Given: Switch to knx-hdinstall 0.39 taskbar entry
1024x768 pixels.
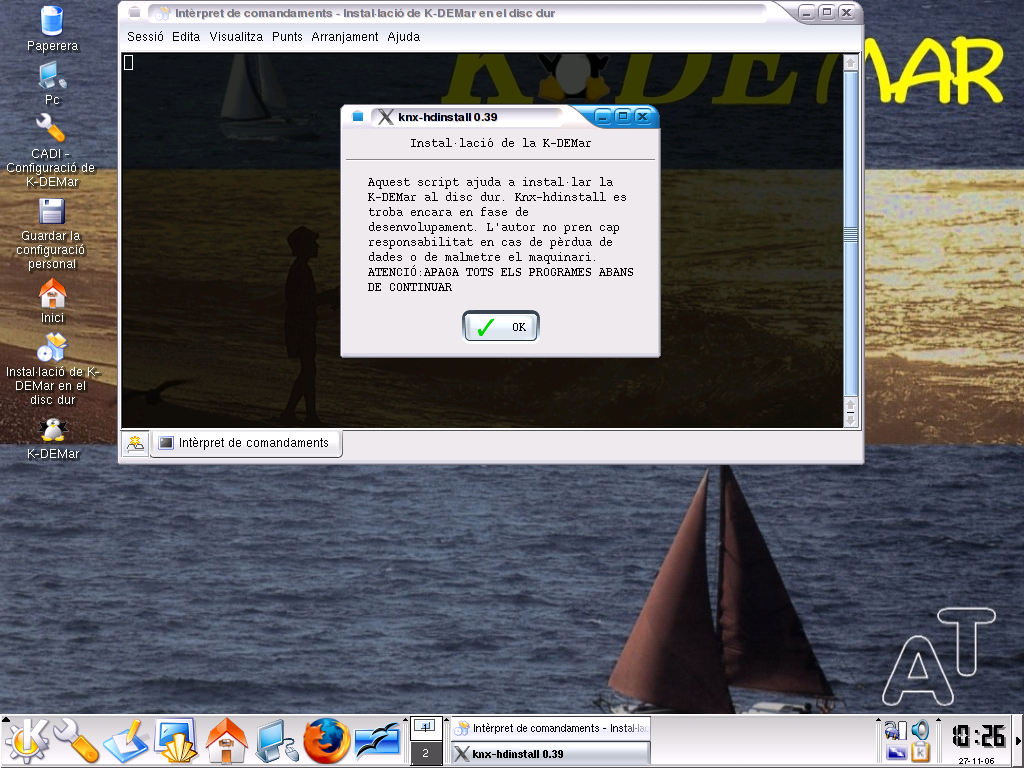Looking at the screenshot, I should tap(550, 754).
